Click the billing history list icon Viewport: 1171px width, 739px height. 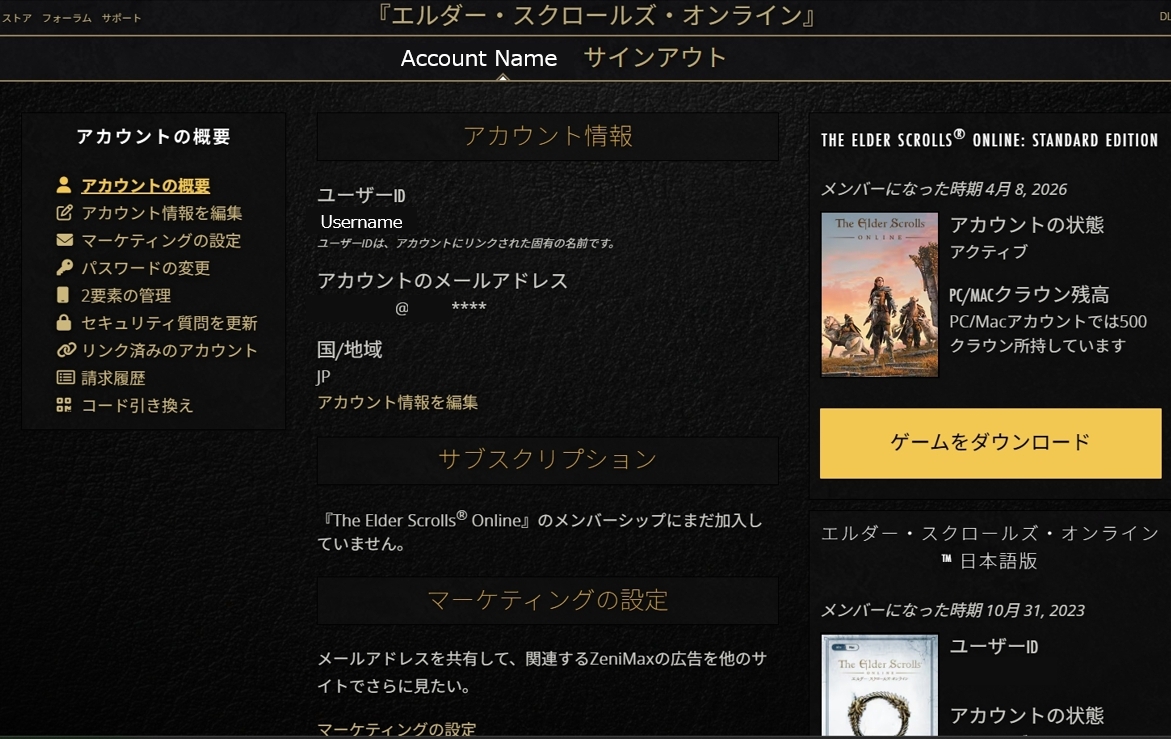64,378
